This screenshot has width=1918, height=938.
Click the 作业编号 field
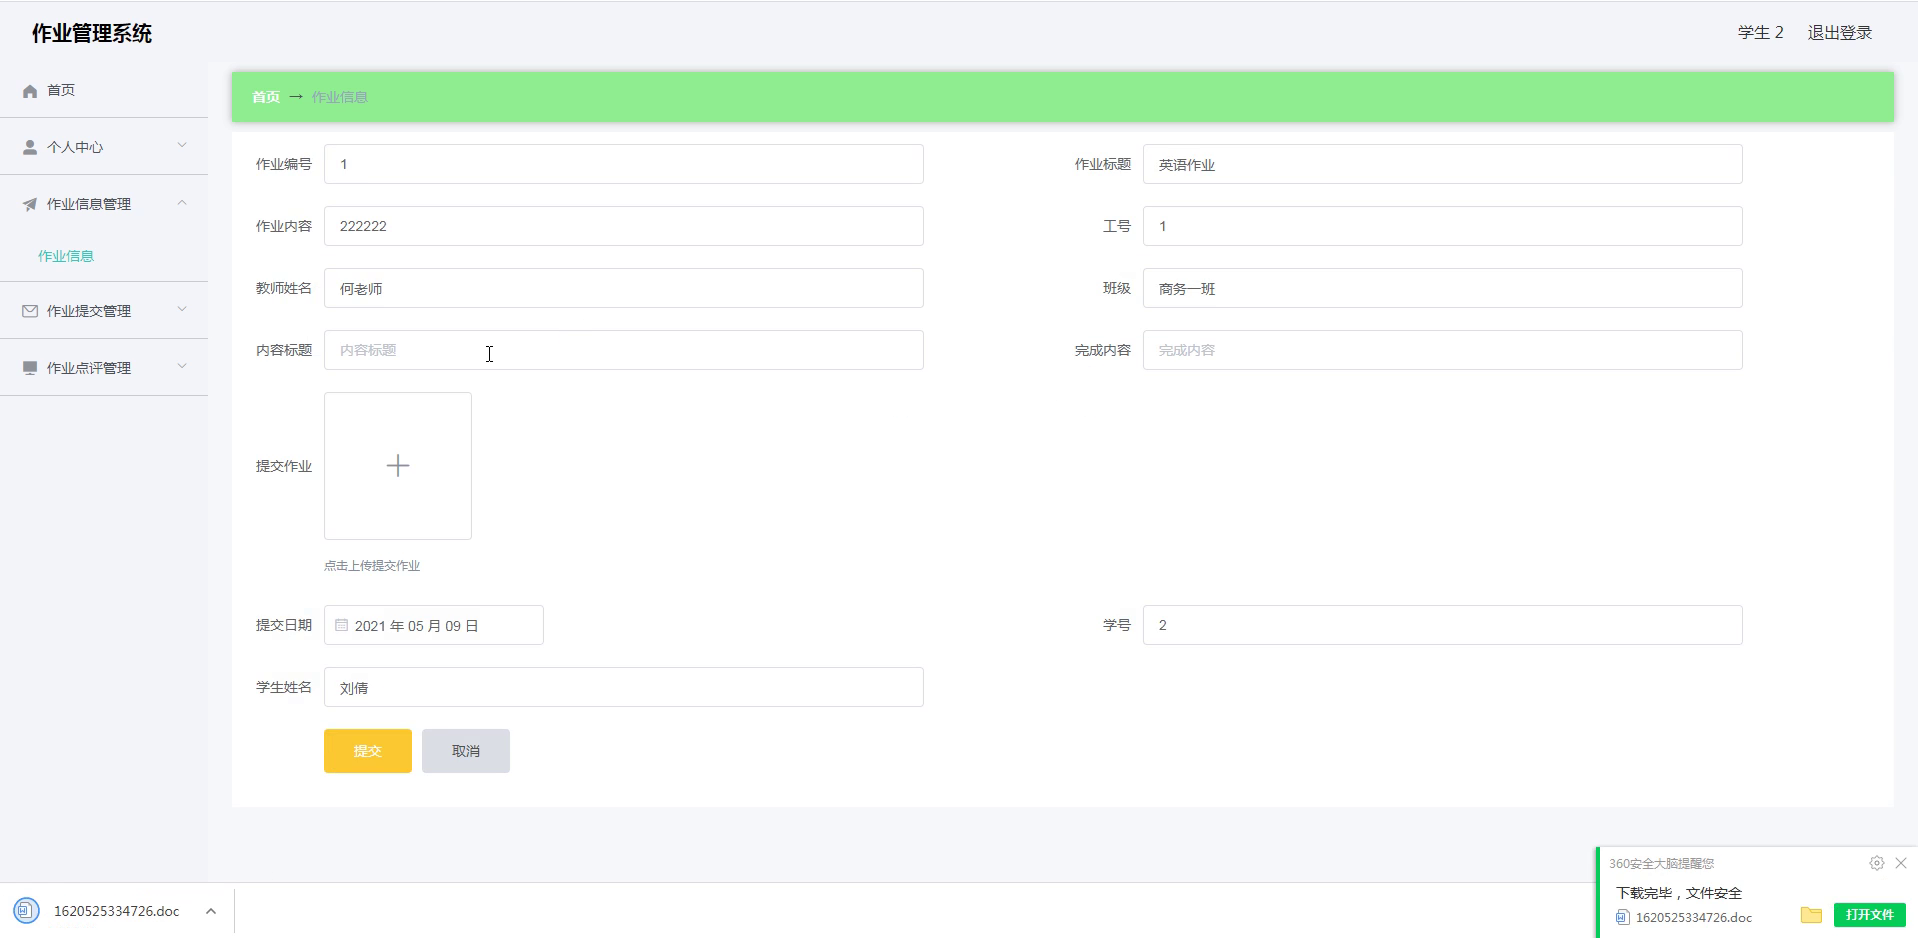624,164
